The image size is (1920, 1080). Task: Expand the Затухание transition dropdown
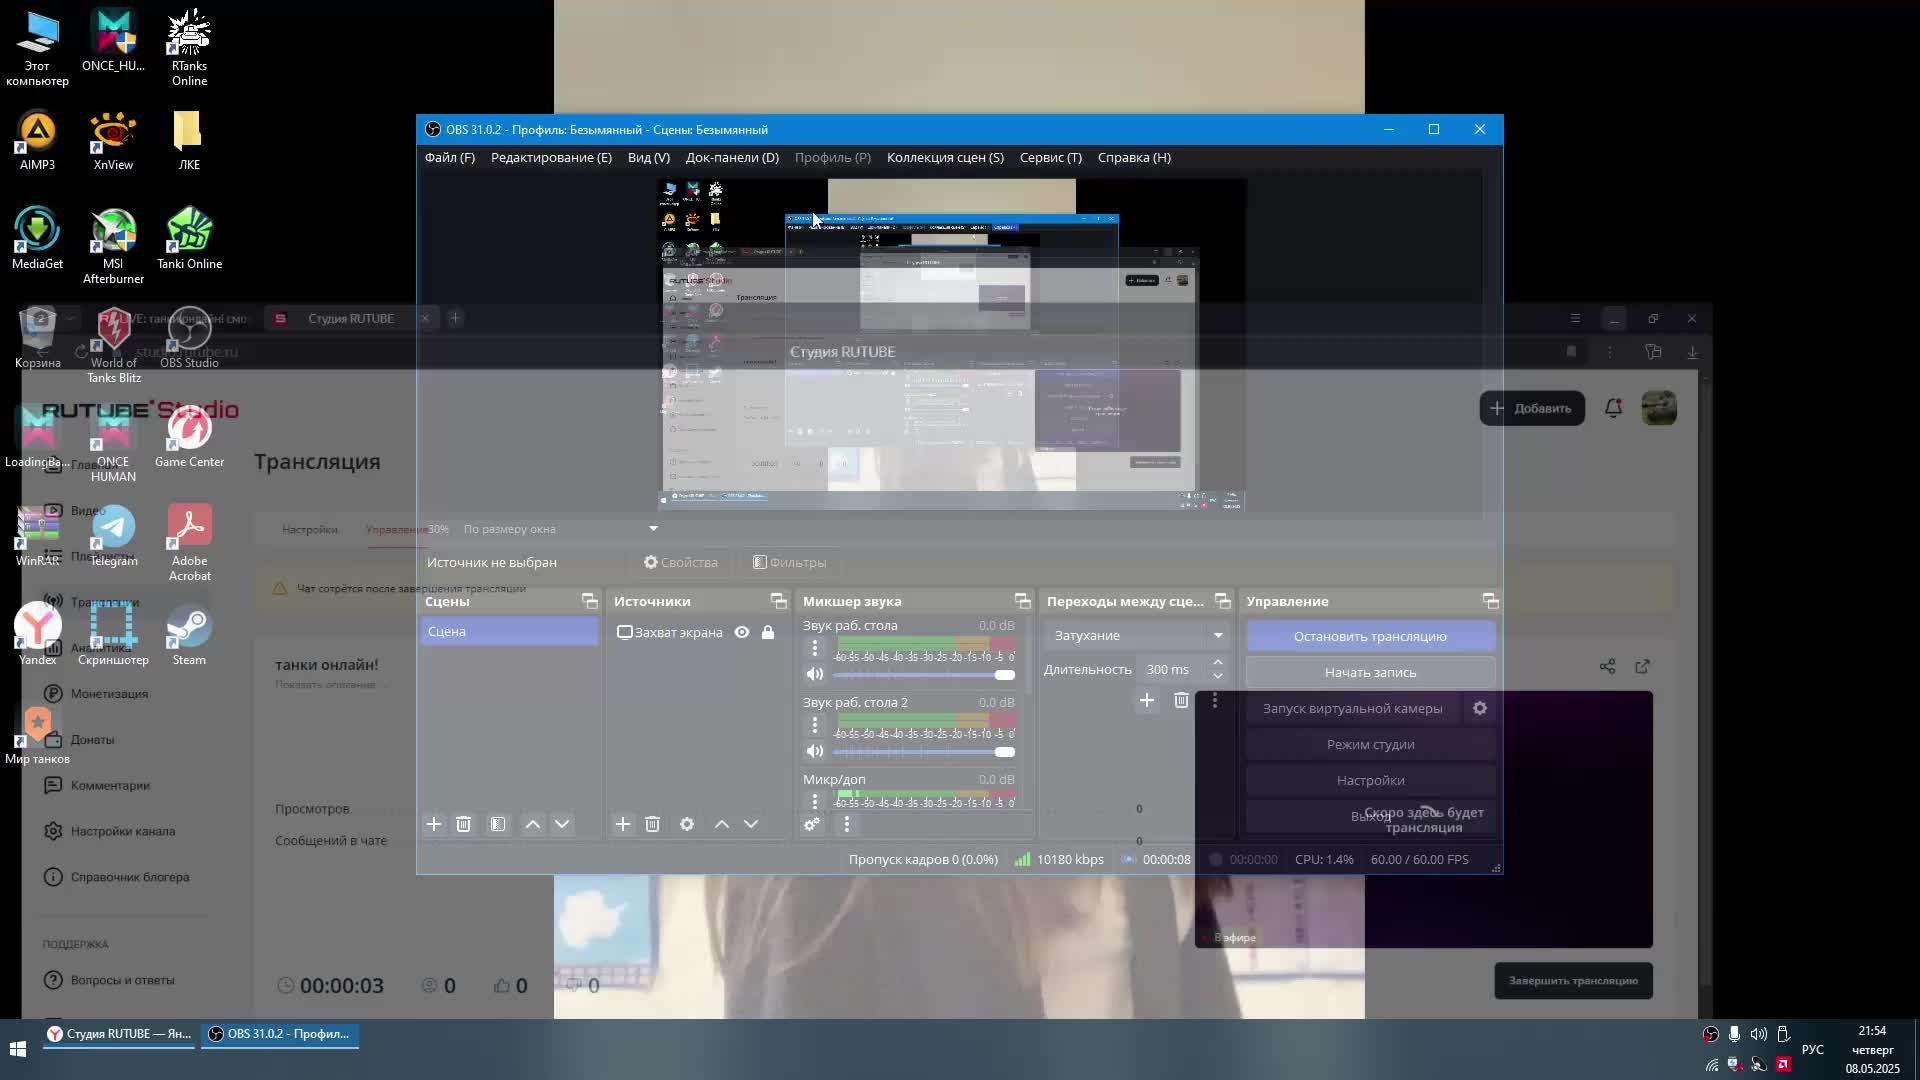pyautogui.click(x=1217, y=635)
